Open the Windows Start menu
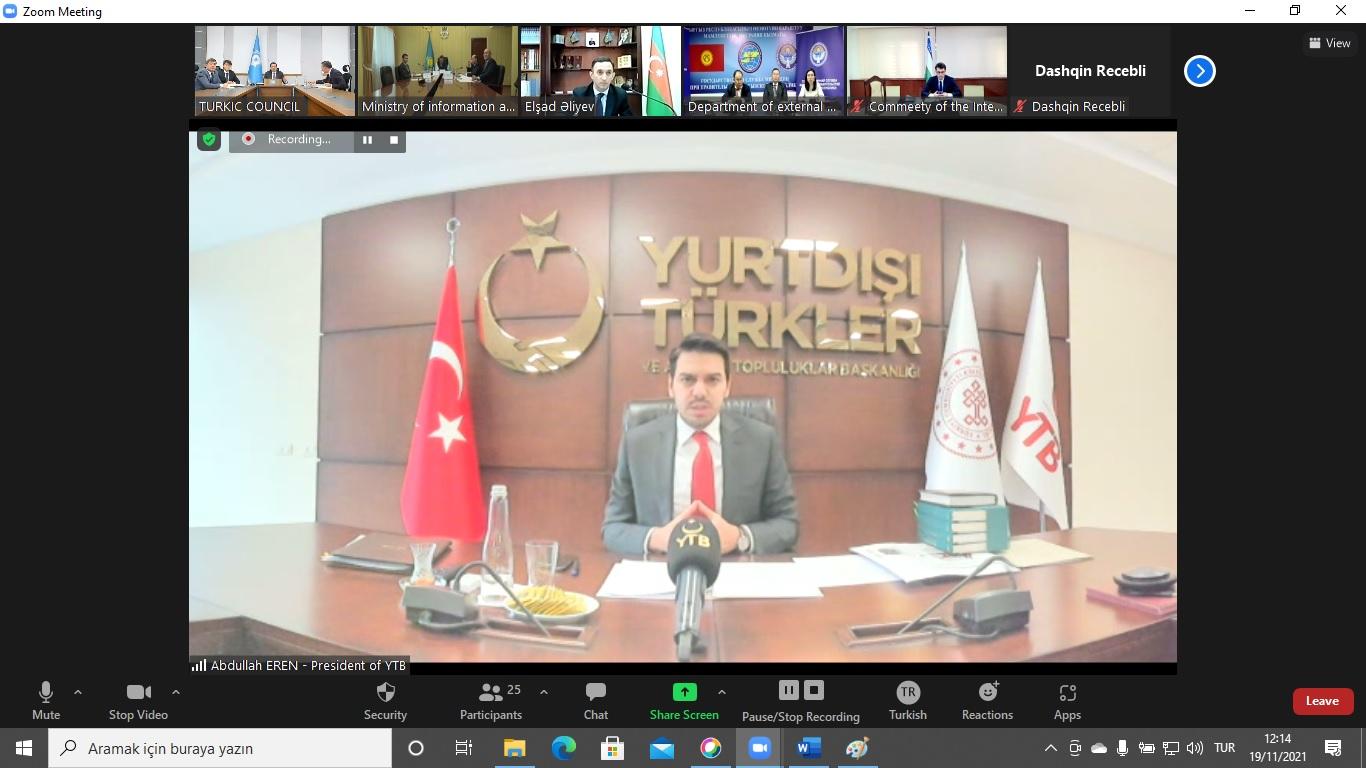The image size is (1366, 768). [24, 748]
